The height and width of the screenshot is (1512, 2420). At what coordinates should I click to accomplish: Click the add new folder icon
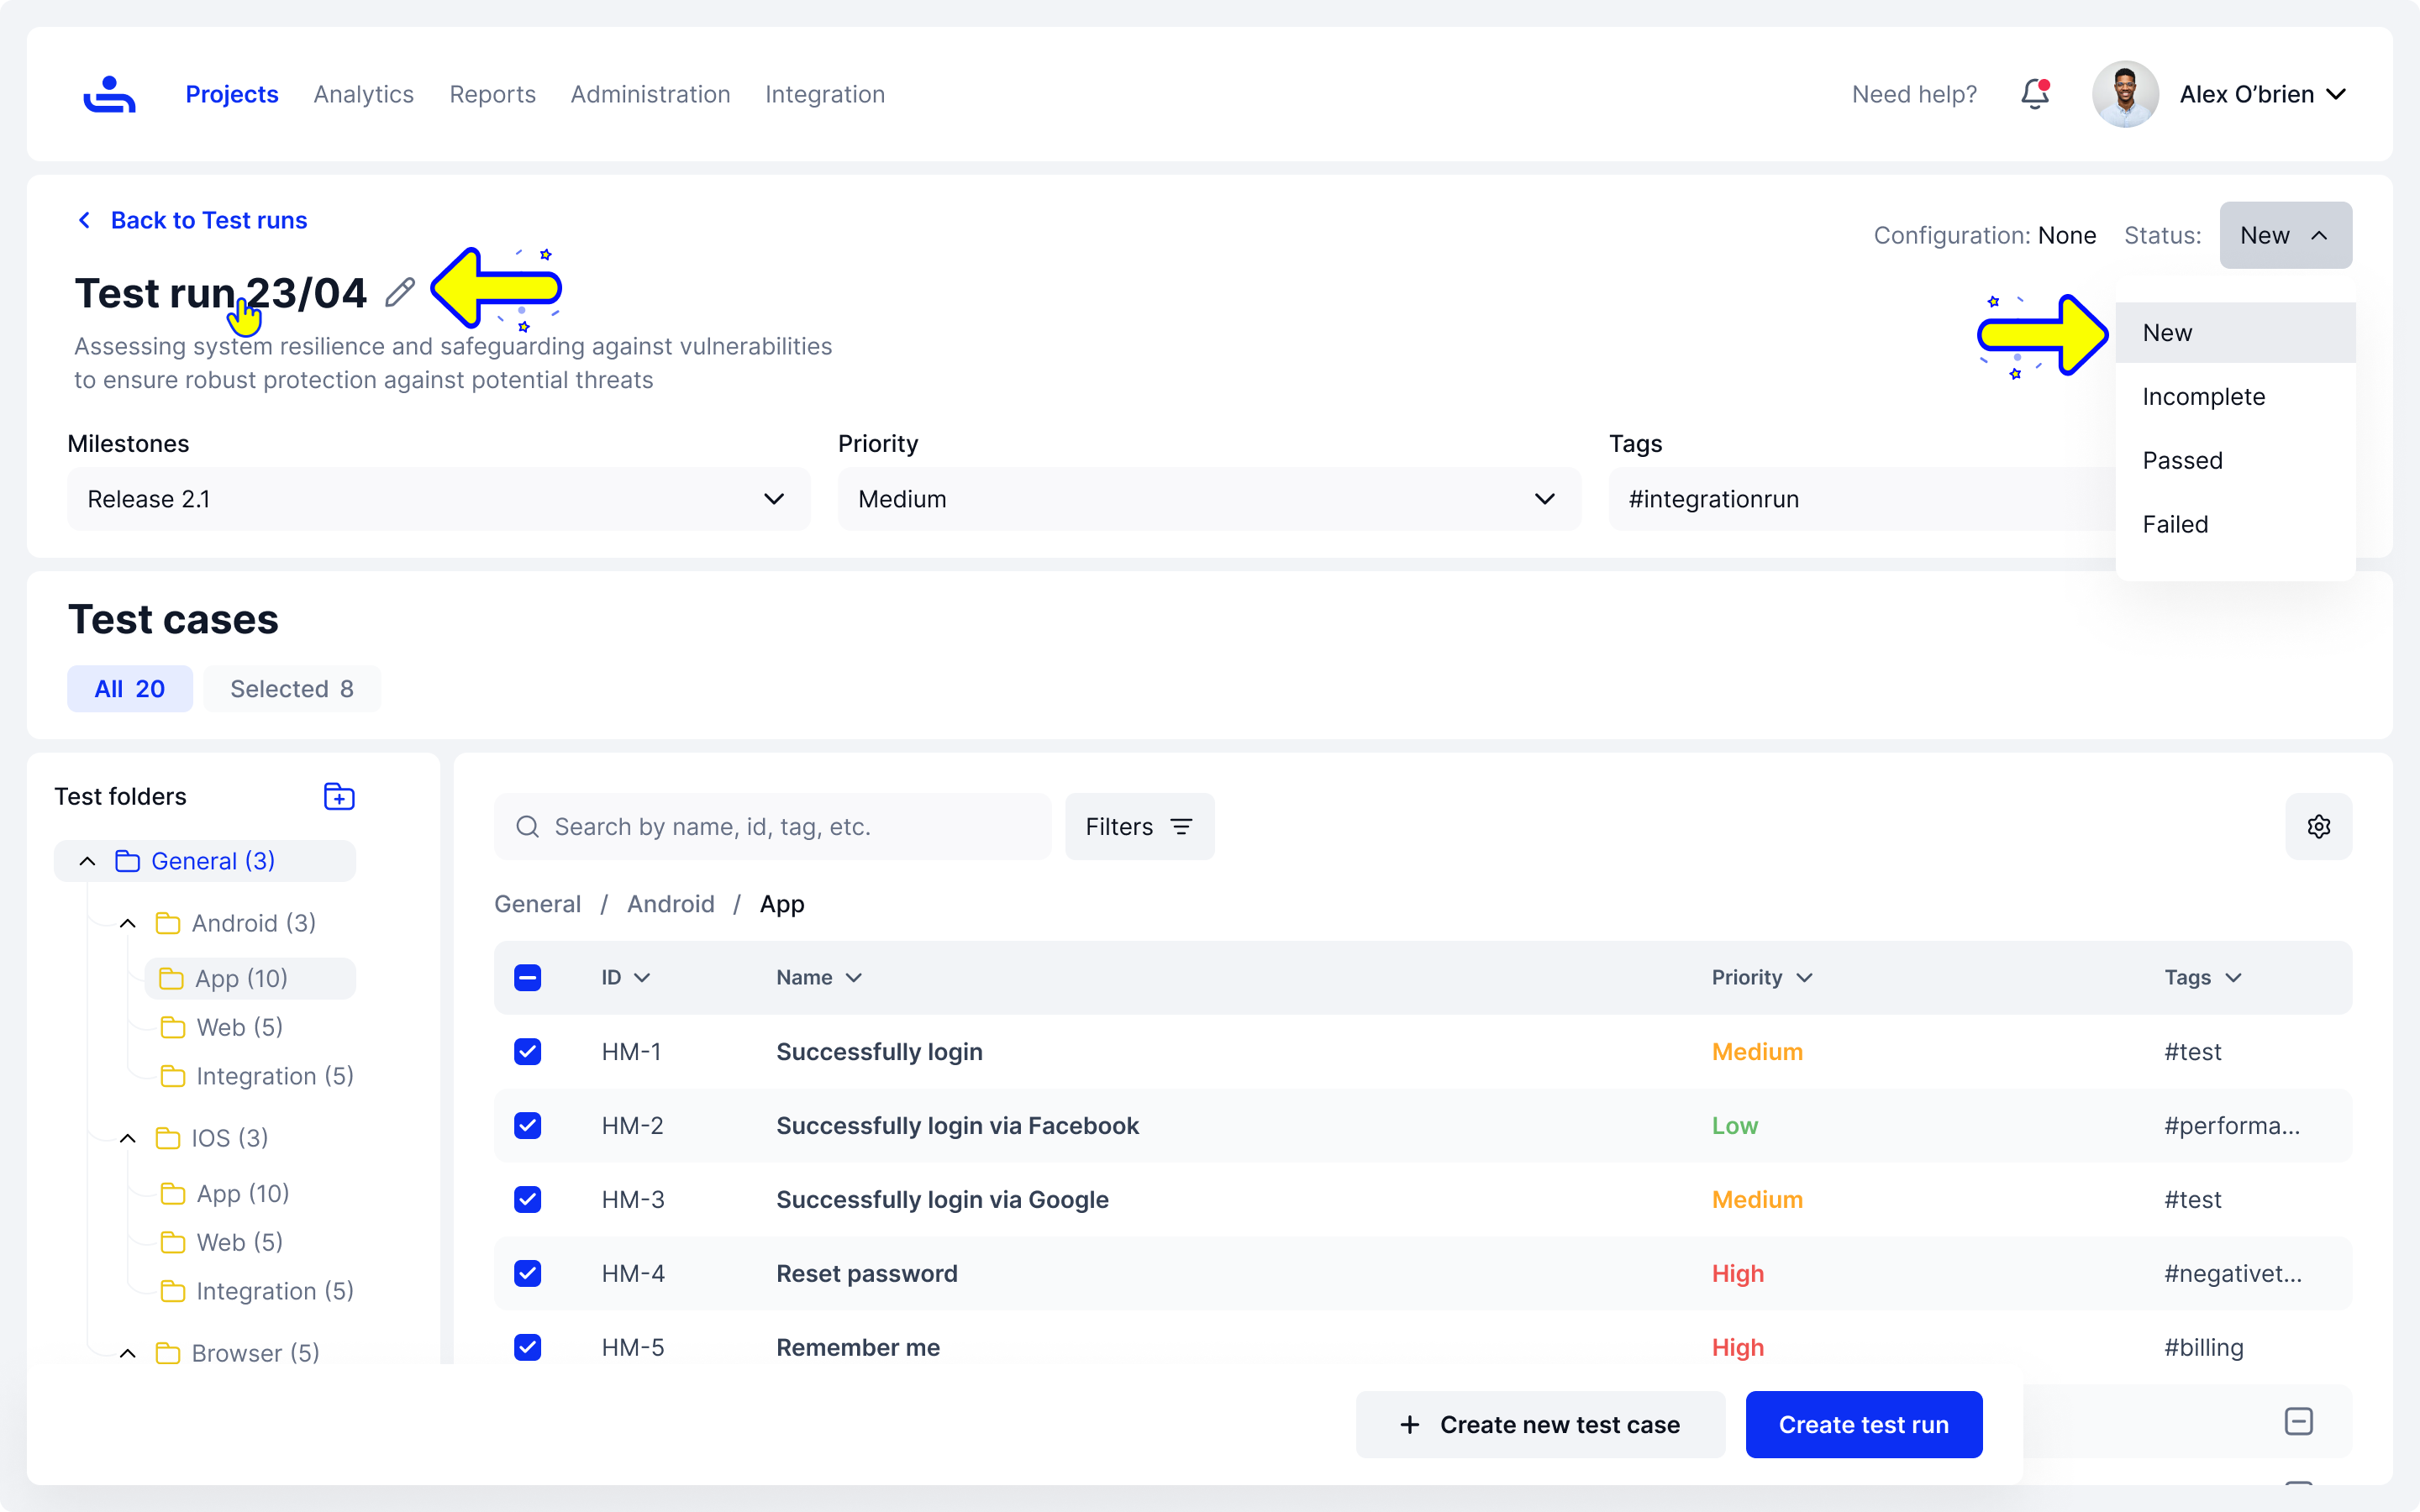tap(339, 796)
